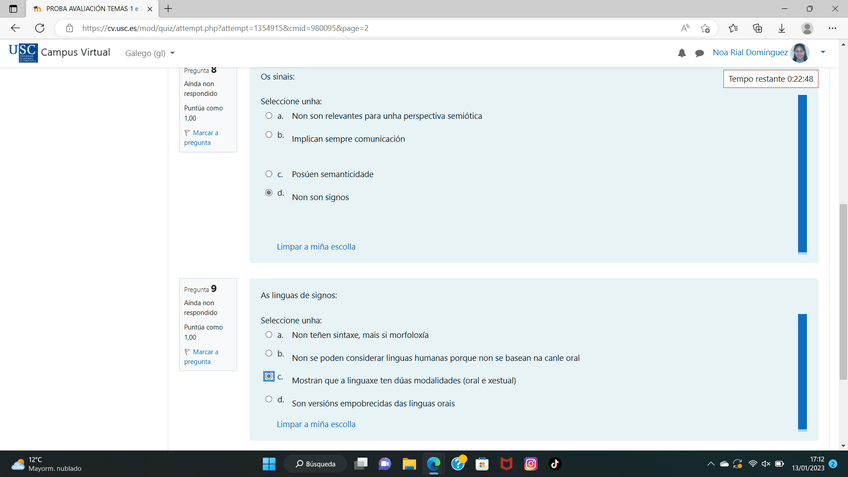Select option a 'Non son relevantes' in question 8
848x477 pixels.
(x=269, y=116)
